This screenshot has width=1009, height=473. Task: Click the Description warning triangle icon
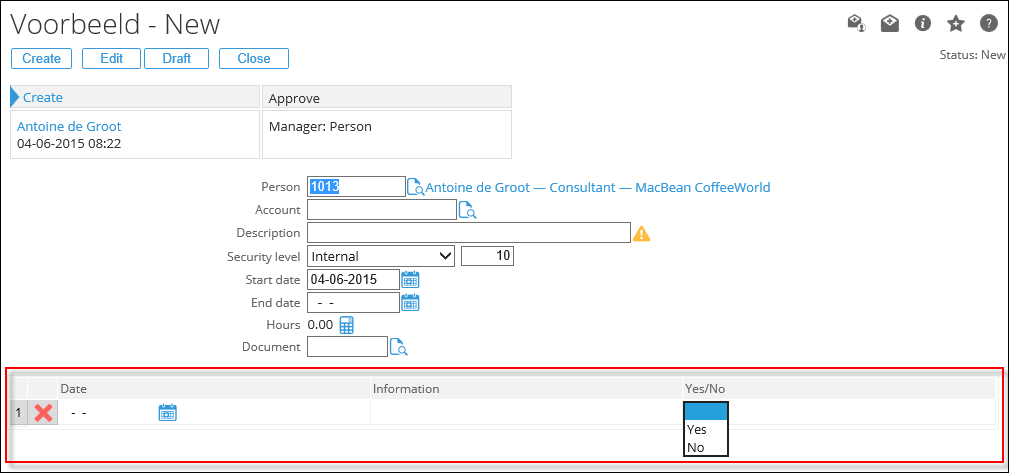tap(642, 233)
